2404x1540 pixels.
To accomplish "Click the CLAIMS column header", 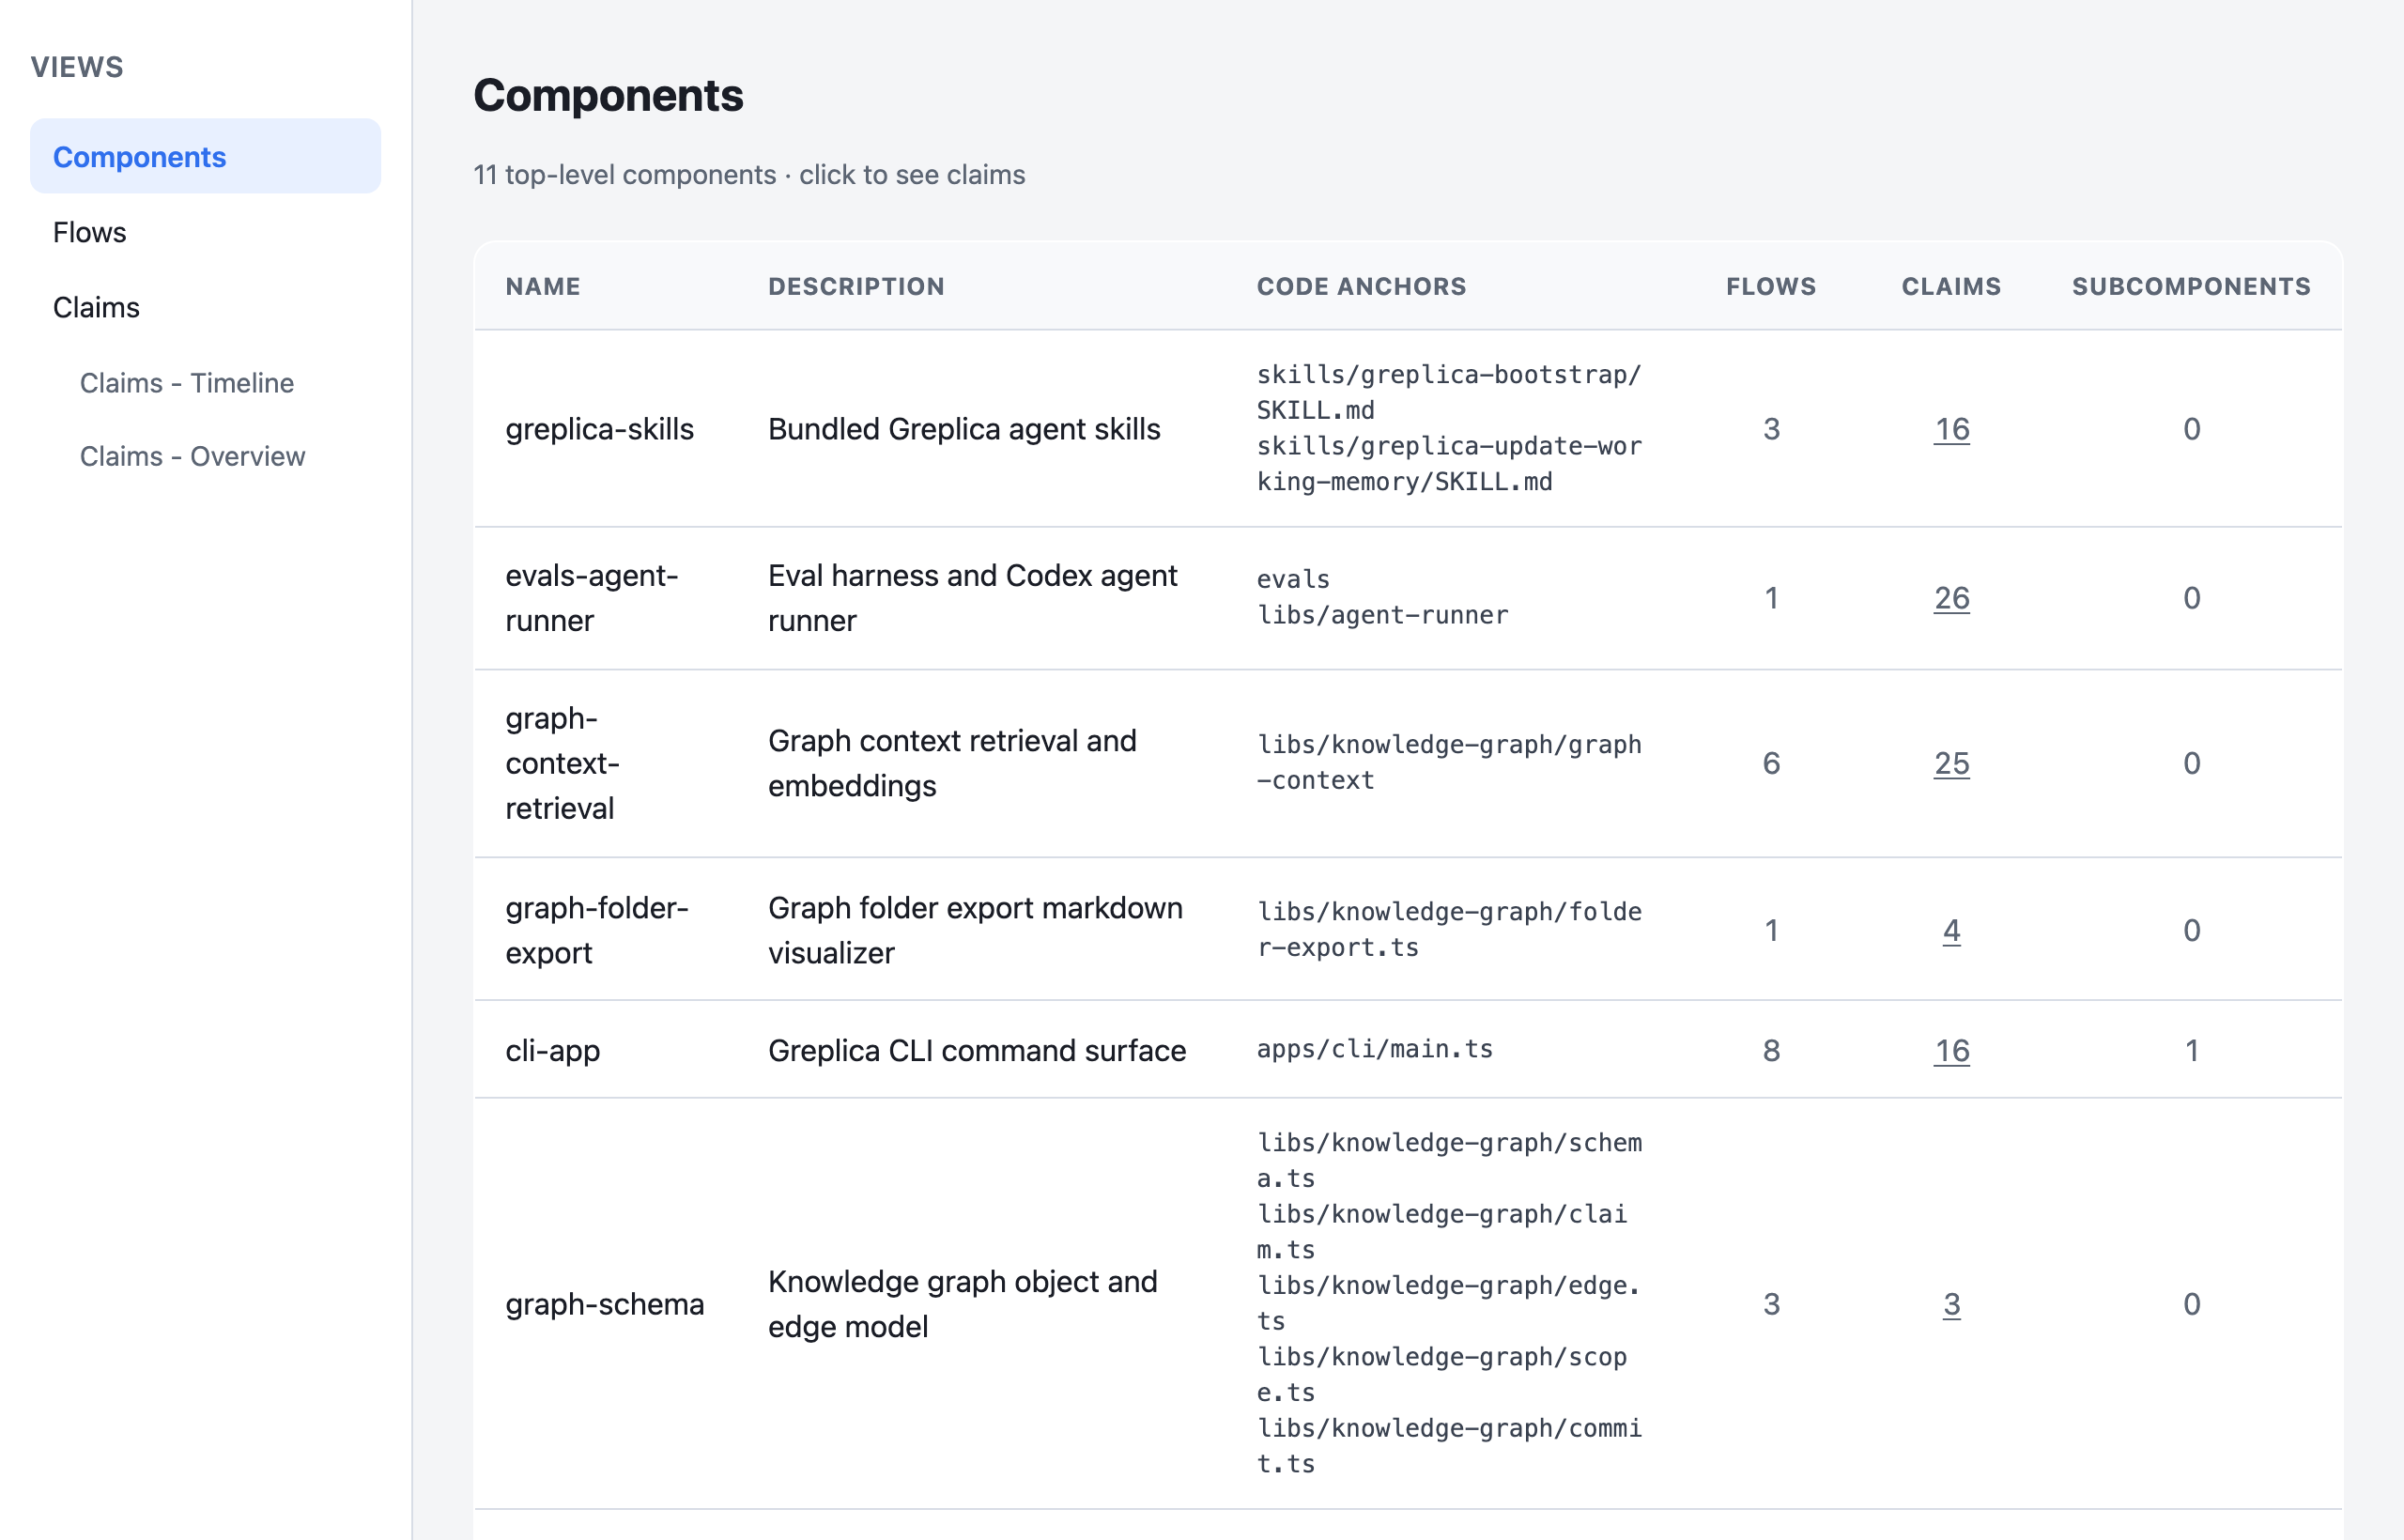I will click(1951, 286).
